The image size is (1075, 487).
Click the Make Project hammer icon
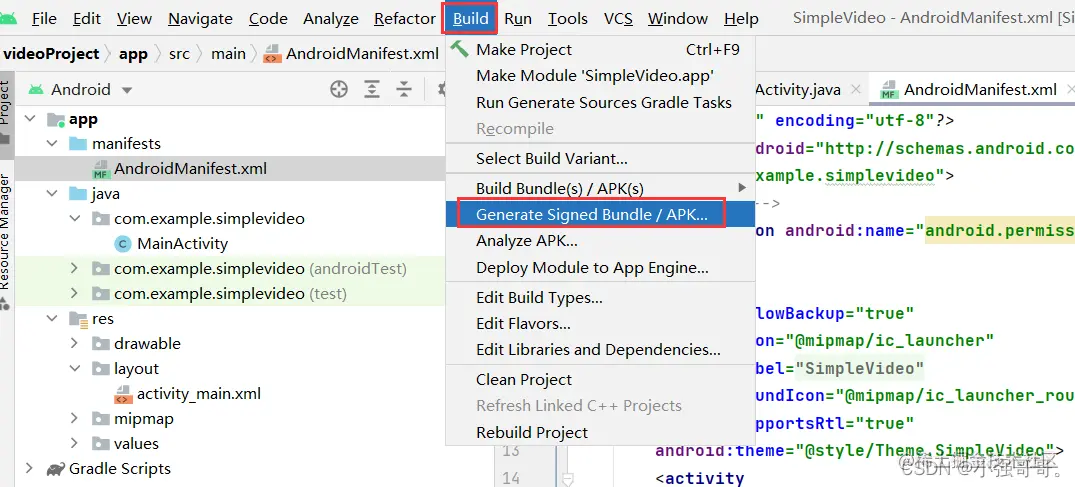[x=460, y=49]
